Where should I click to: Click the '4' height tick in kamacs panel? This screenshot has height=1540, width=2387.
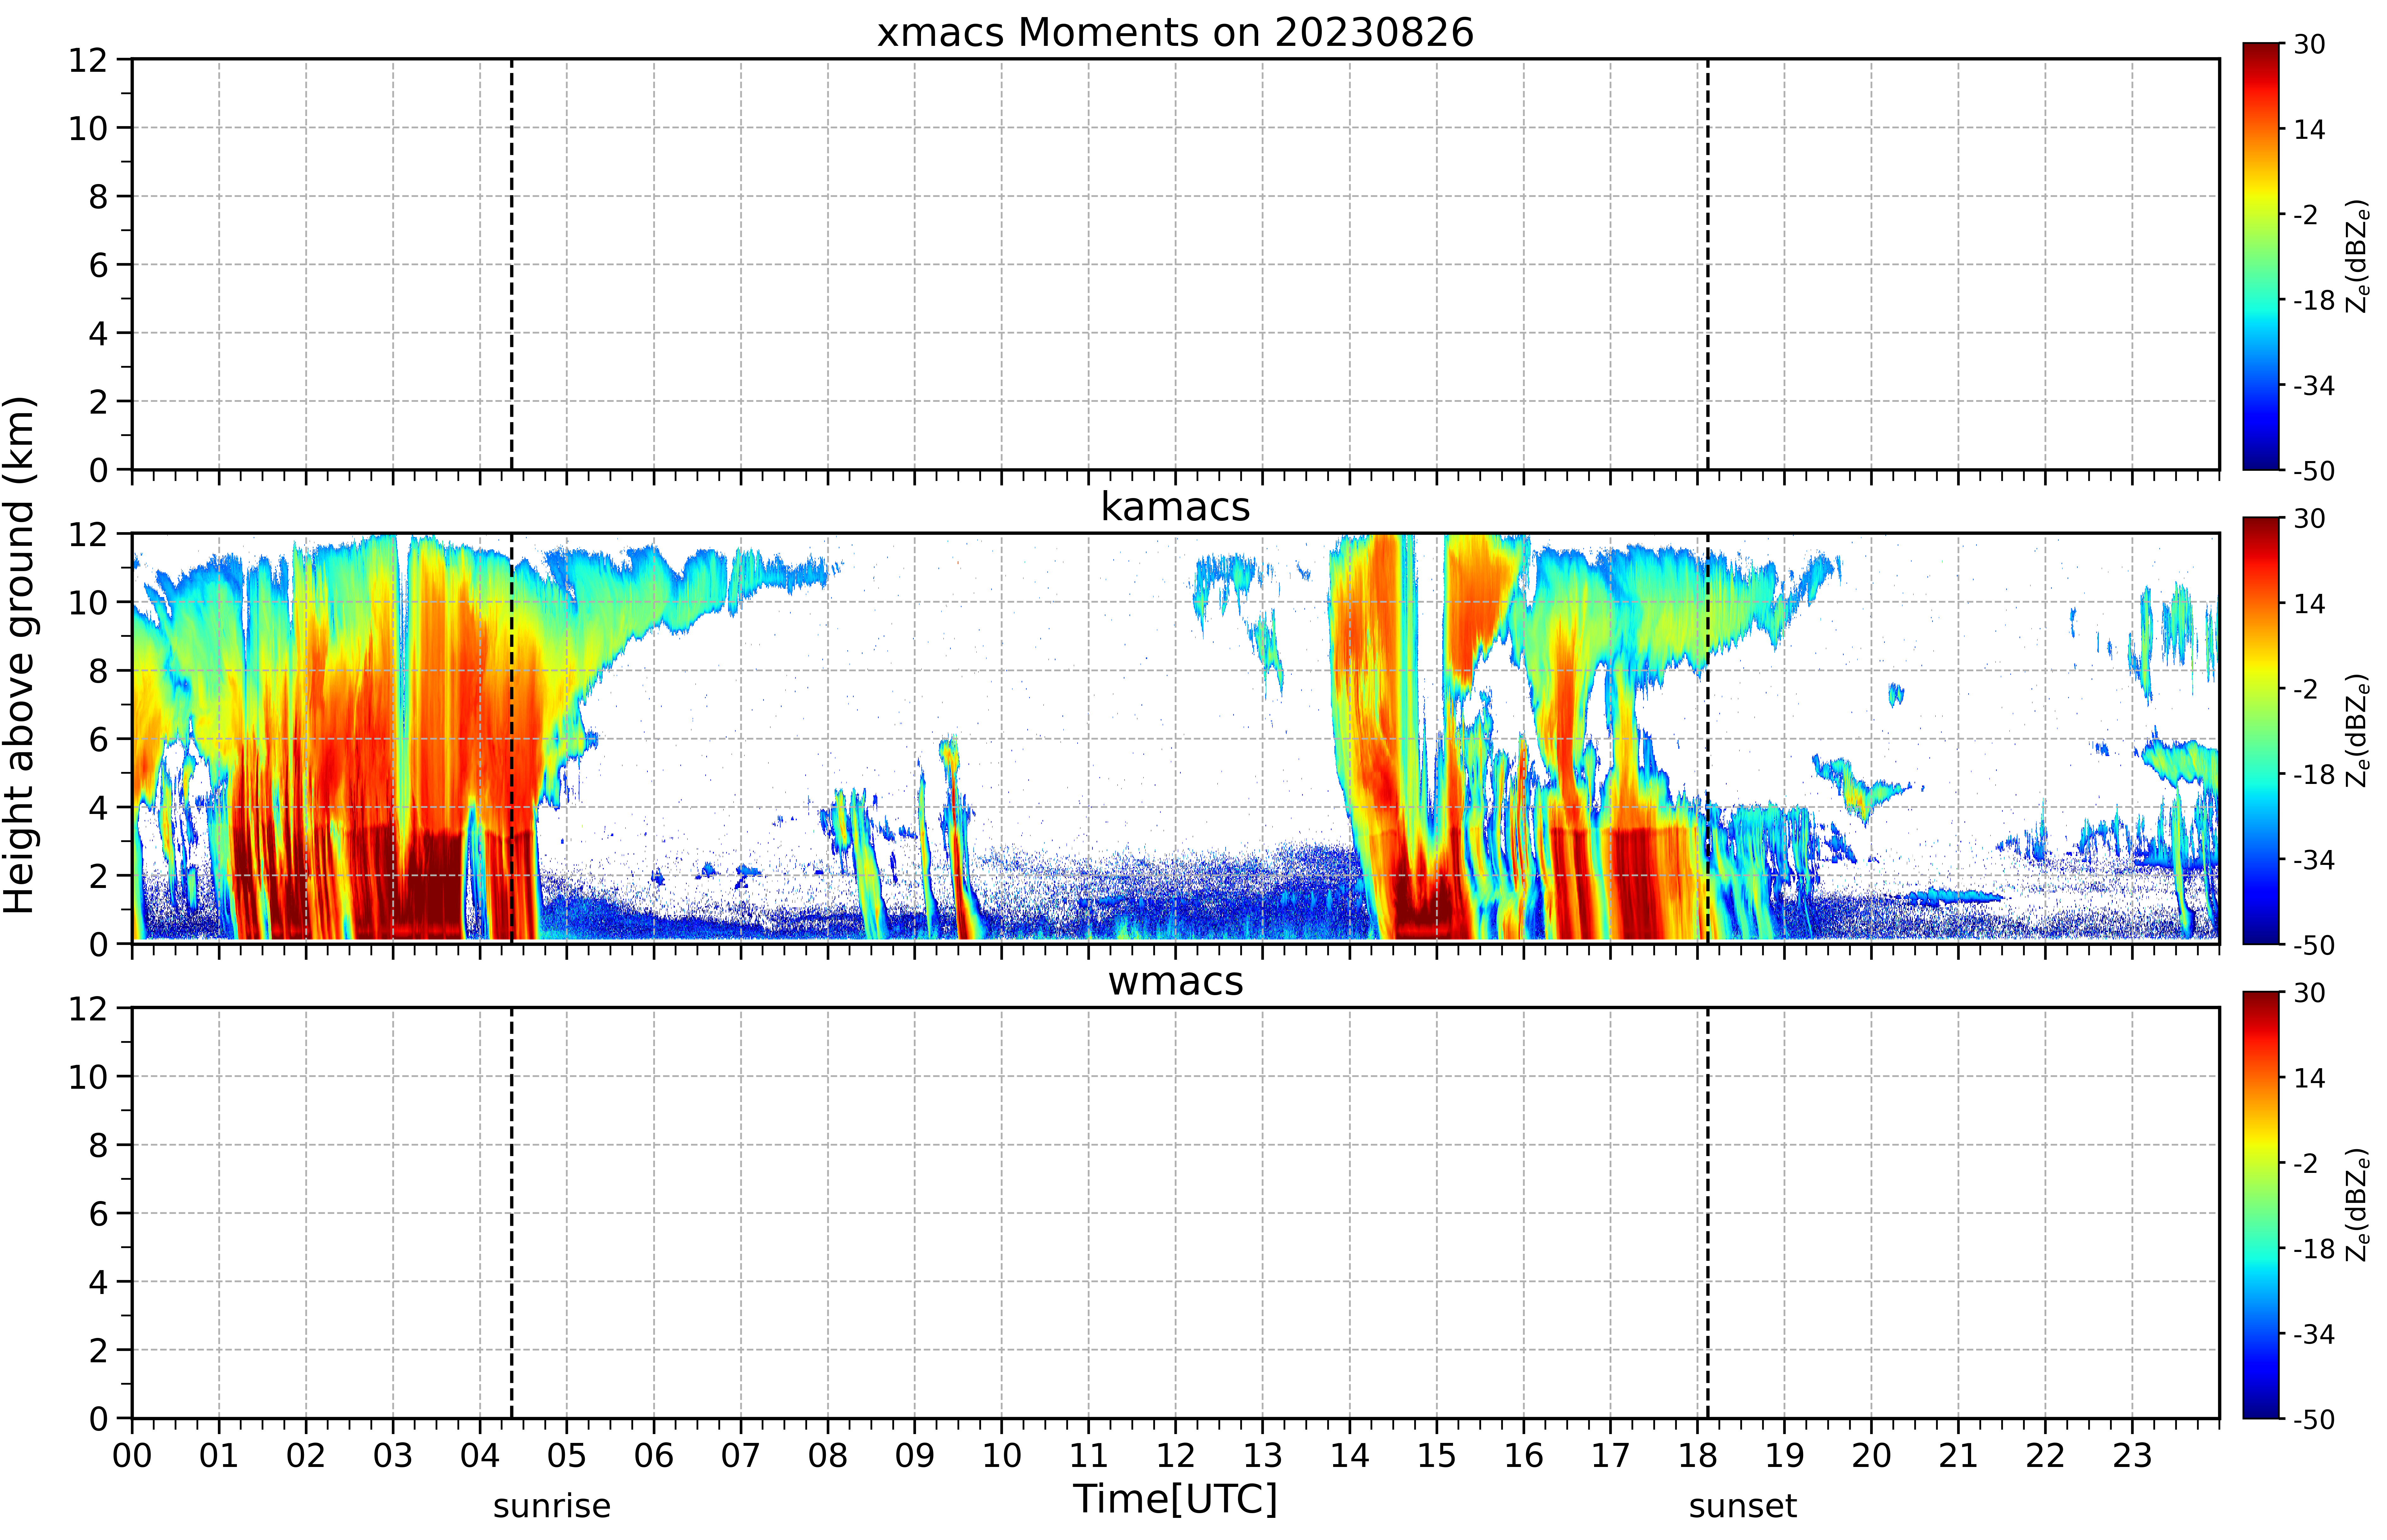[x=98, y=808]
